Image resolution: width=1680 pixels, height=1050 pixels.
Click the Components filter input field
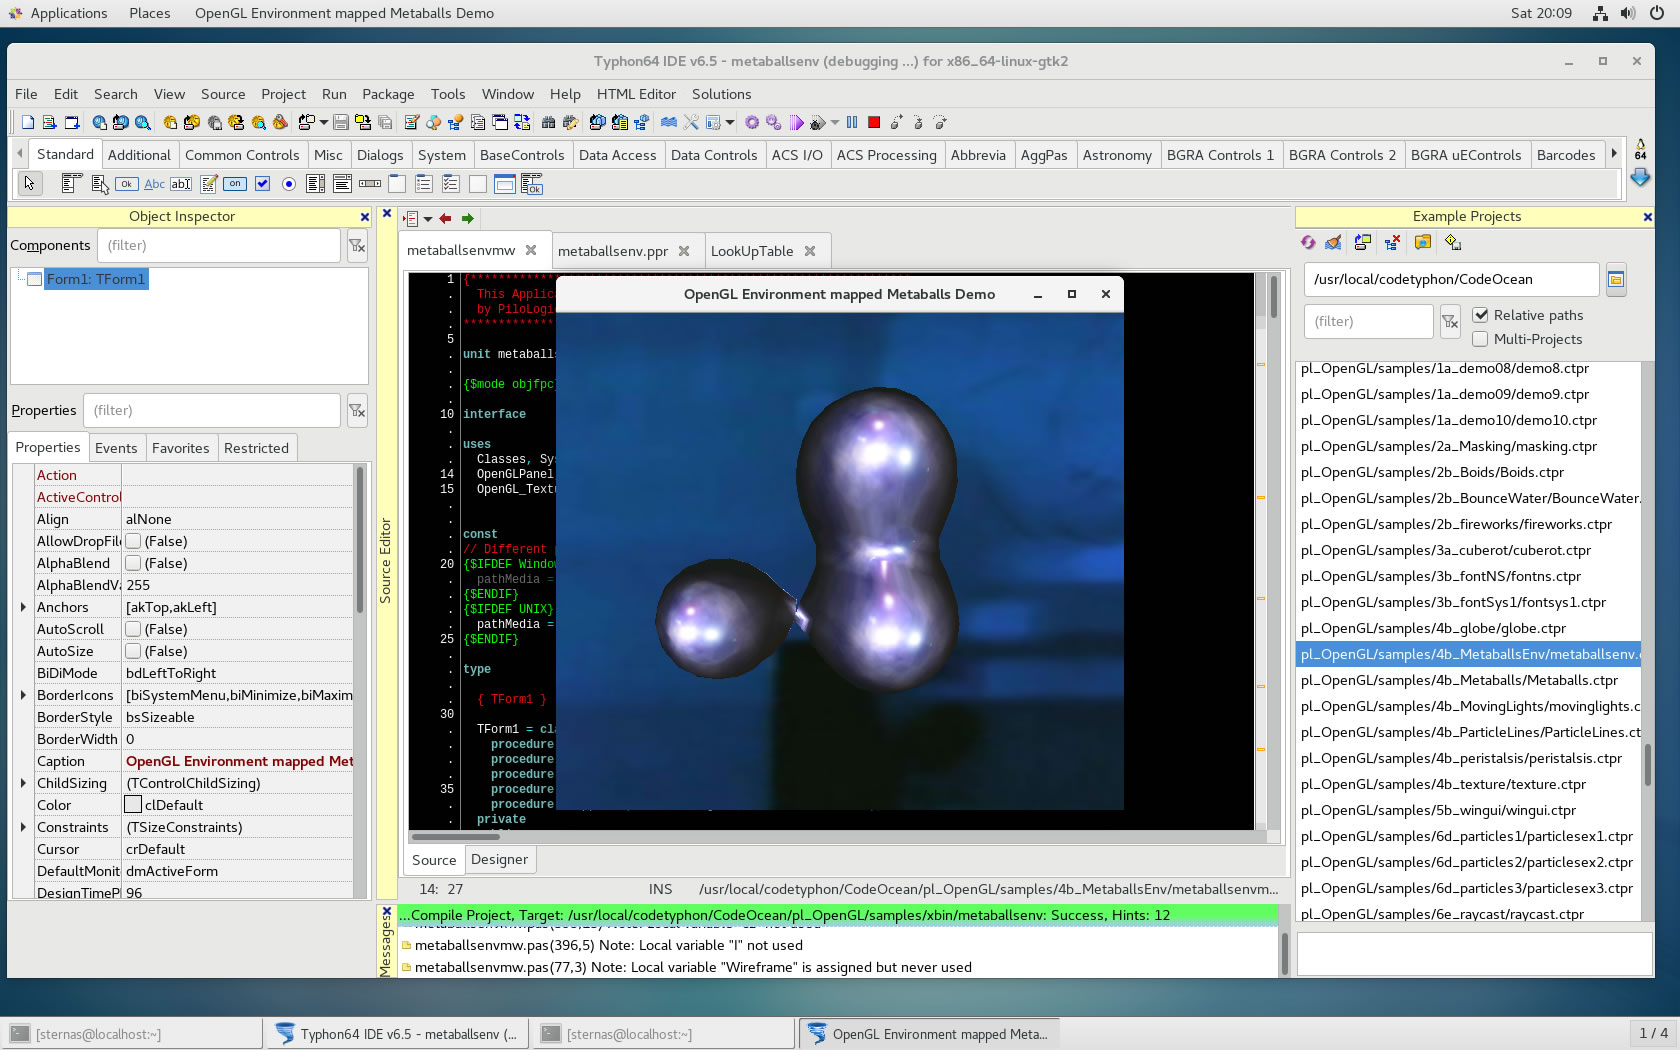pos(219,246)
